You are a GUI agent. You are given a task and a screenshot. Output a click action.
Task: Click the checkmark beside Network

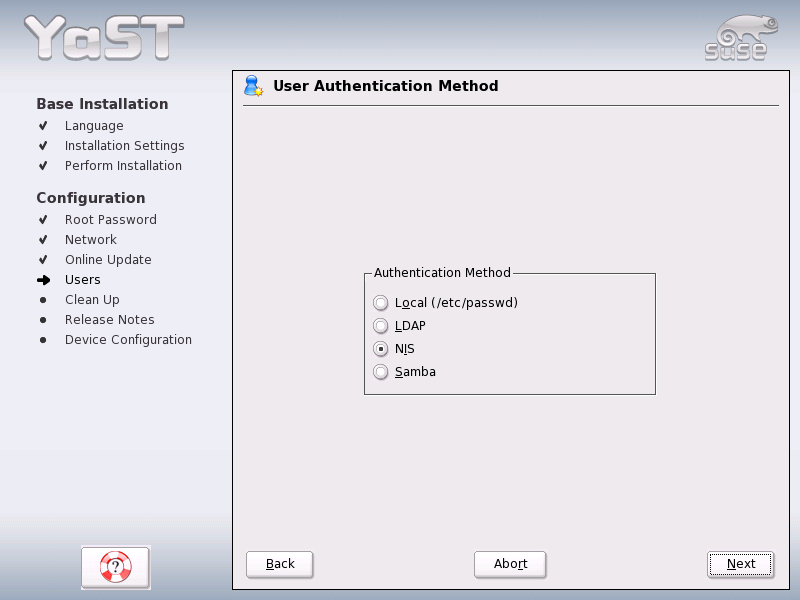[43, 240]
